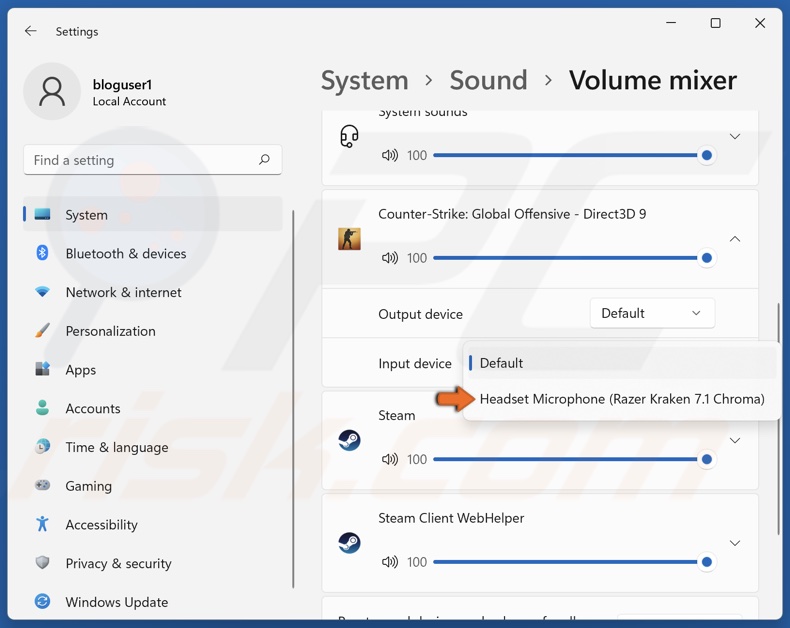Click the Windows Update sync icon
This screenshot has height=628, width=790.
pyautogui.click(x=42, y=601)
